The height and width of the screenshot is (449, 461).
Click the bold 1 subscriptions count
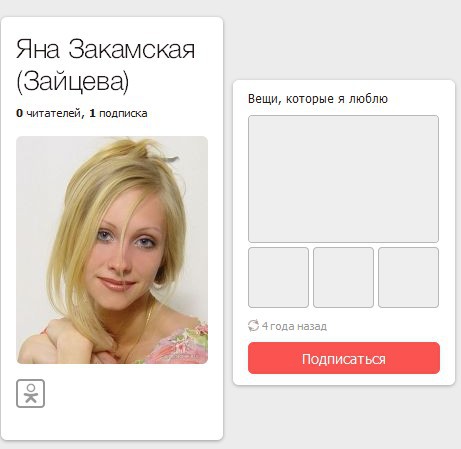[x=92, y=113]
